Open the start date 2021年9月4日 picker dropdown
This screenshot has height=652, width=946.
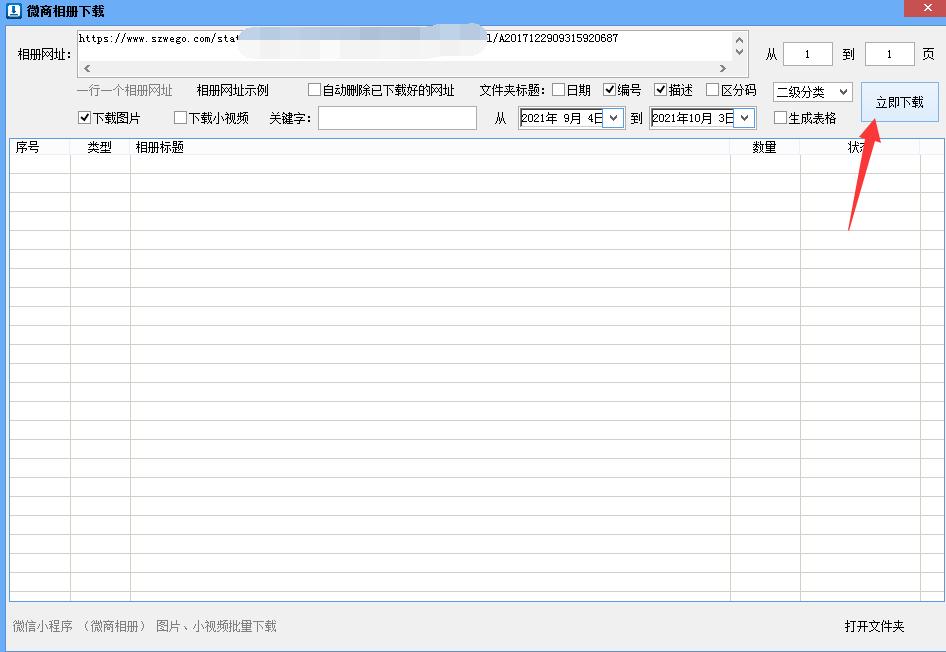click(614, 118)
